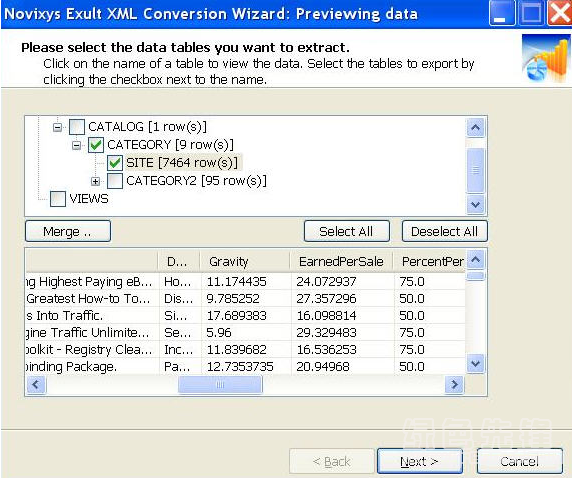
Task: Select Gravity cell 11.839682
Action: pos(246,349)
